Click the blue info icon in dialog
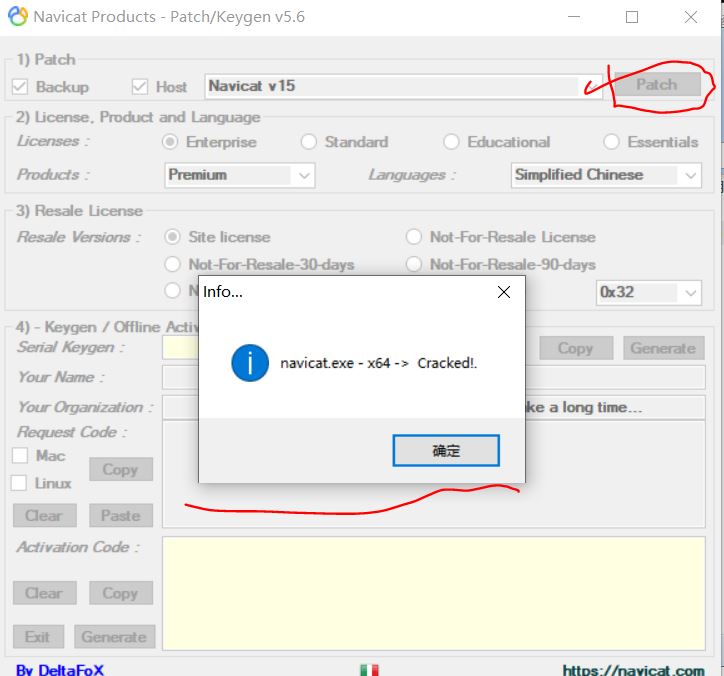 249,363
